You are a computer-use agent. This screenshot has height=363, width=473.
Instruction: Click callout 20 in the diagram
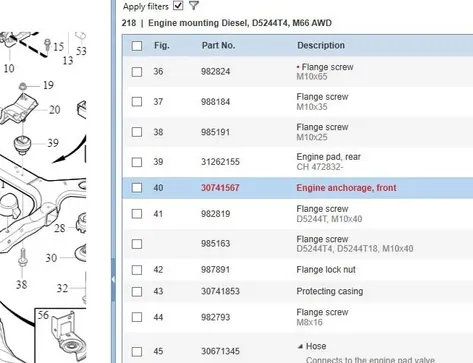coord(55,110)
